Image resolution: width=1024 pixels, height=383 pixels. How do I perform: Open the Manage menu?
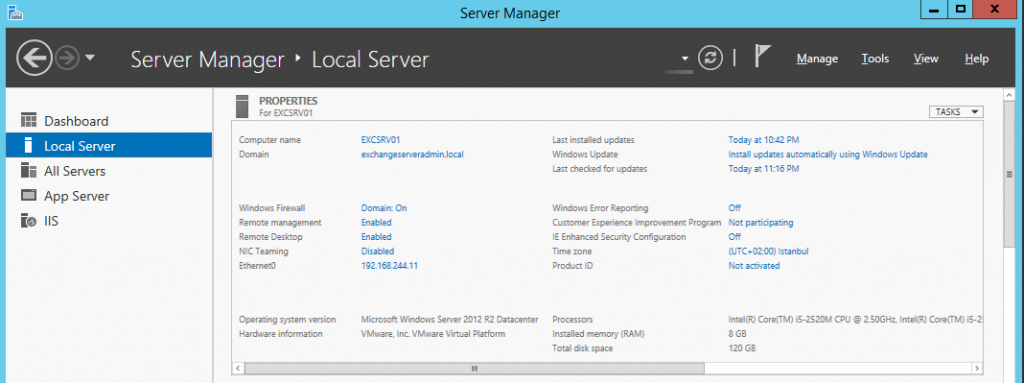817,59
